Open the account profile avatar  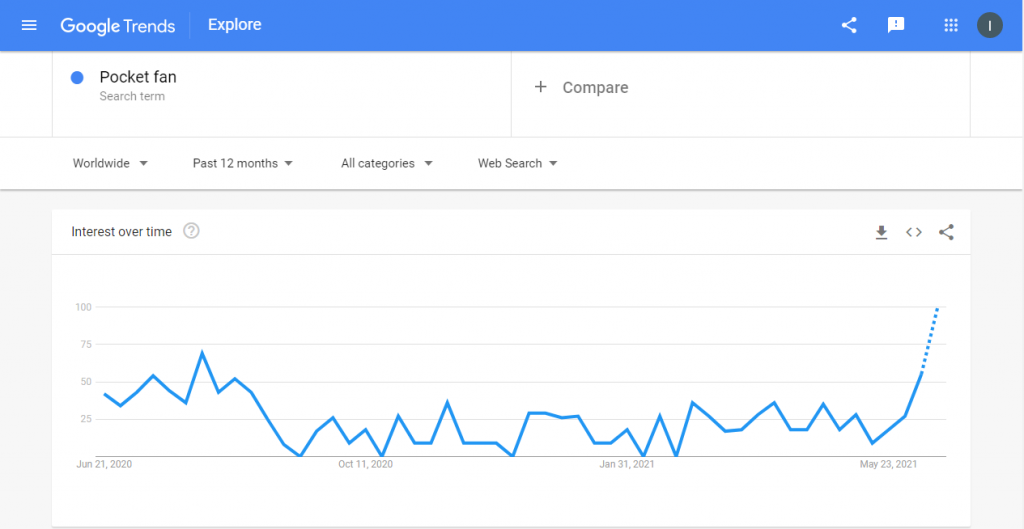(989, 25)
